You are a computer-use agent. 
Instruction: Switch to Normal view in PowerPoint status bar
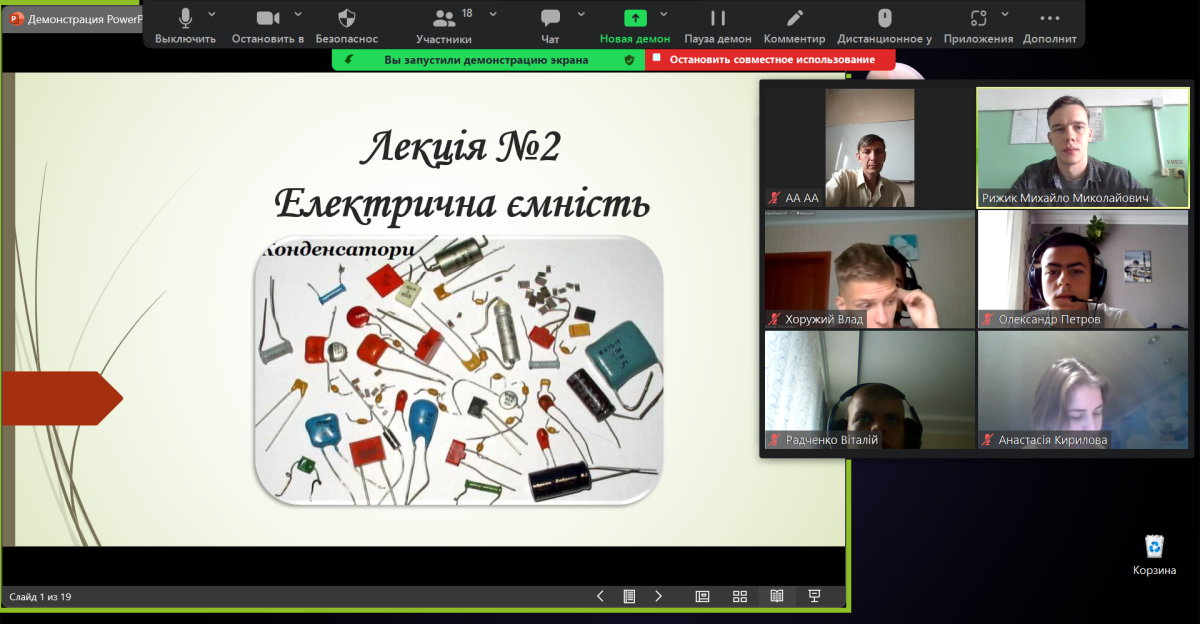coord(703,596)
